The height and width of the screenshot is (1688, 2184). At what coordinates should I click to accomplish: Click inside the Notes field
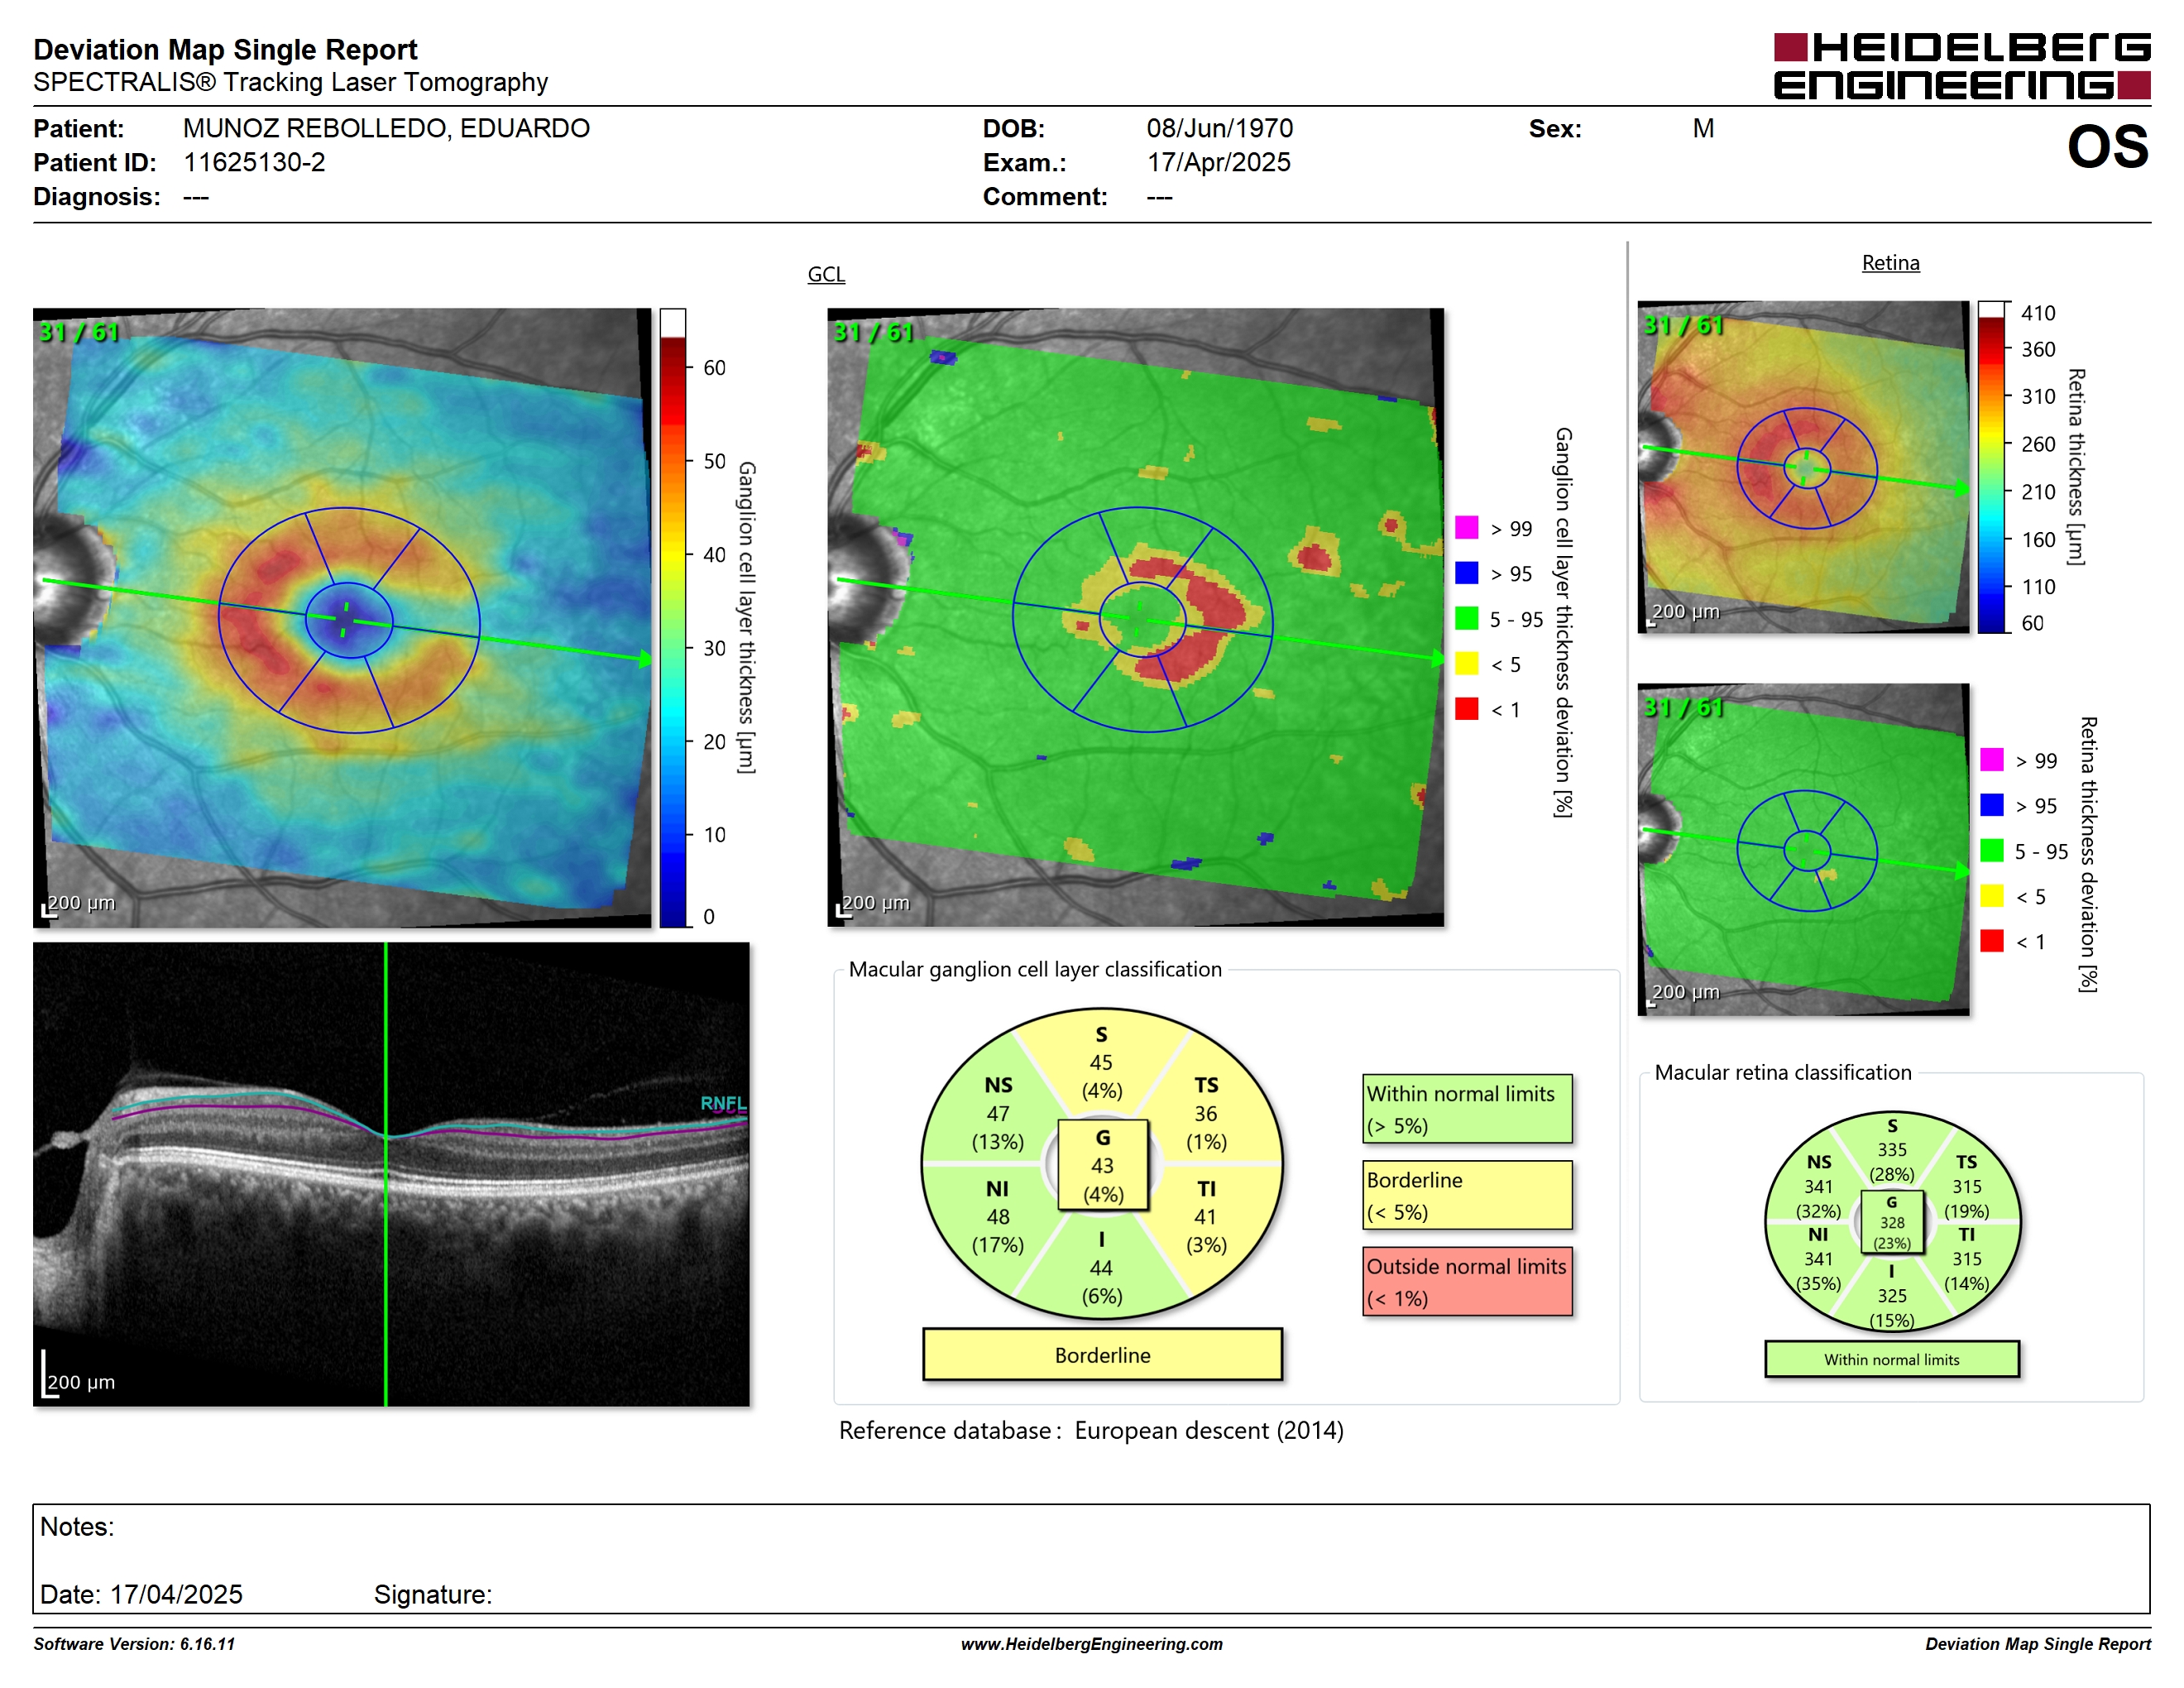[1091, 1558]
